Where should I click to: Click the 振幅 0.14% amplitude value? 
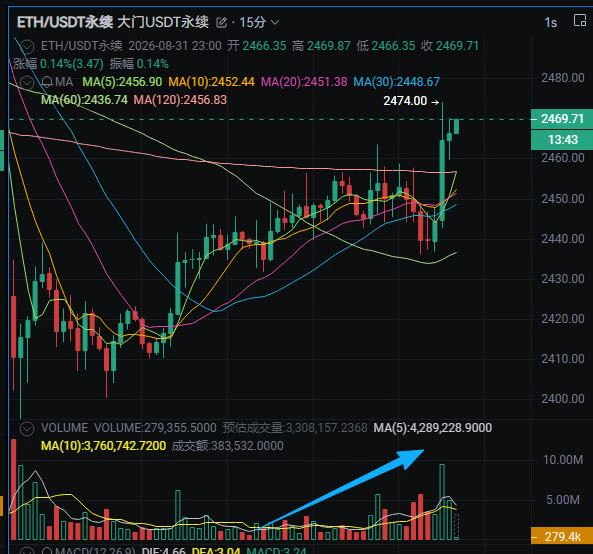pyautogui.click(x=139, y=64)
